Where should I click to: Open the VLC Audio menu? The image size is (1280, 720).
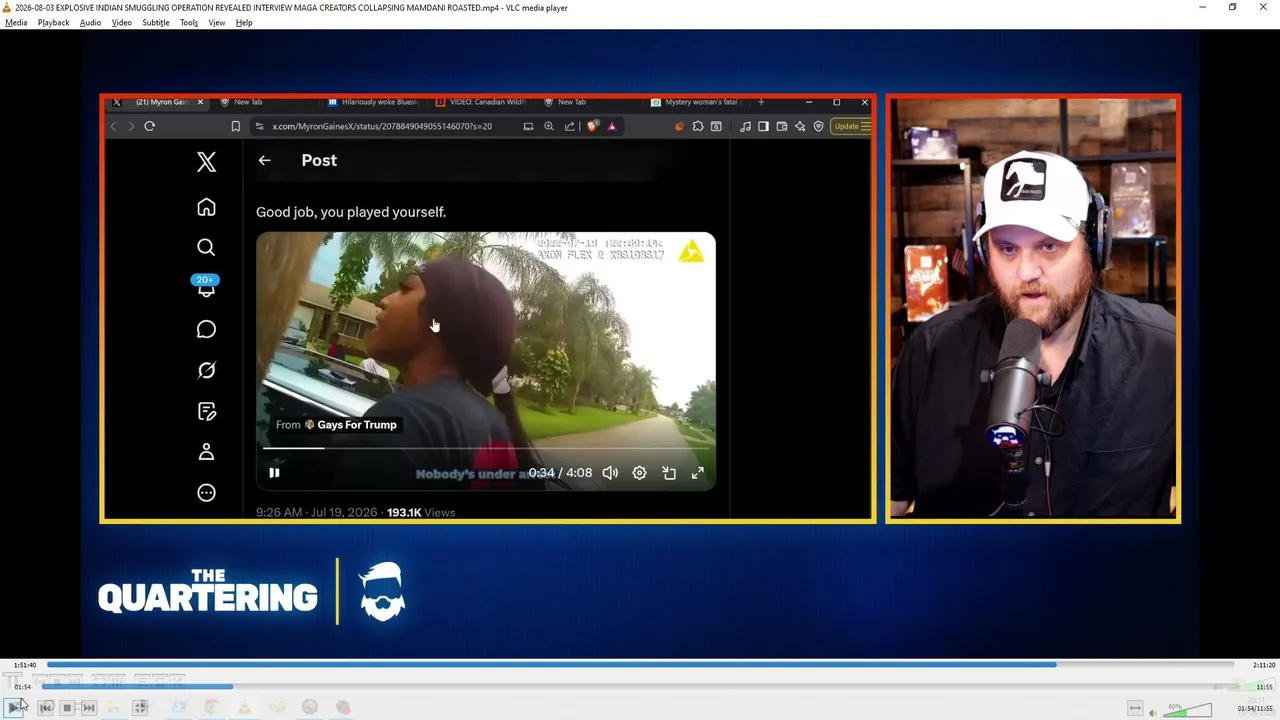[90, 22]
